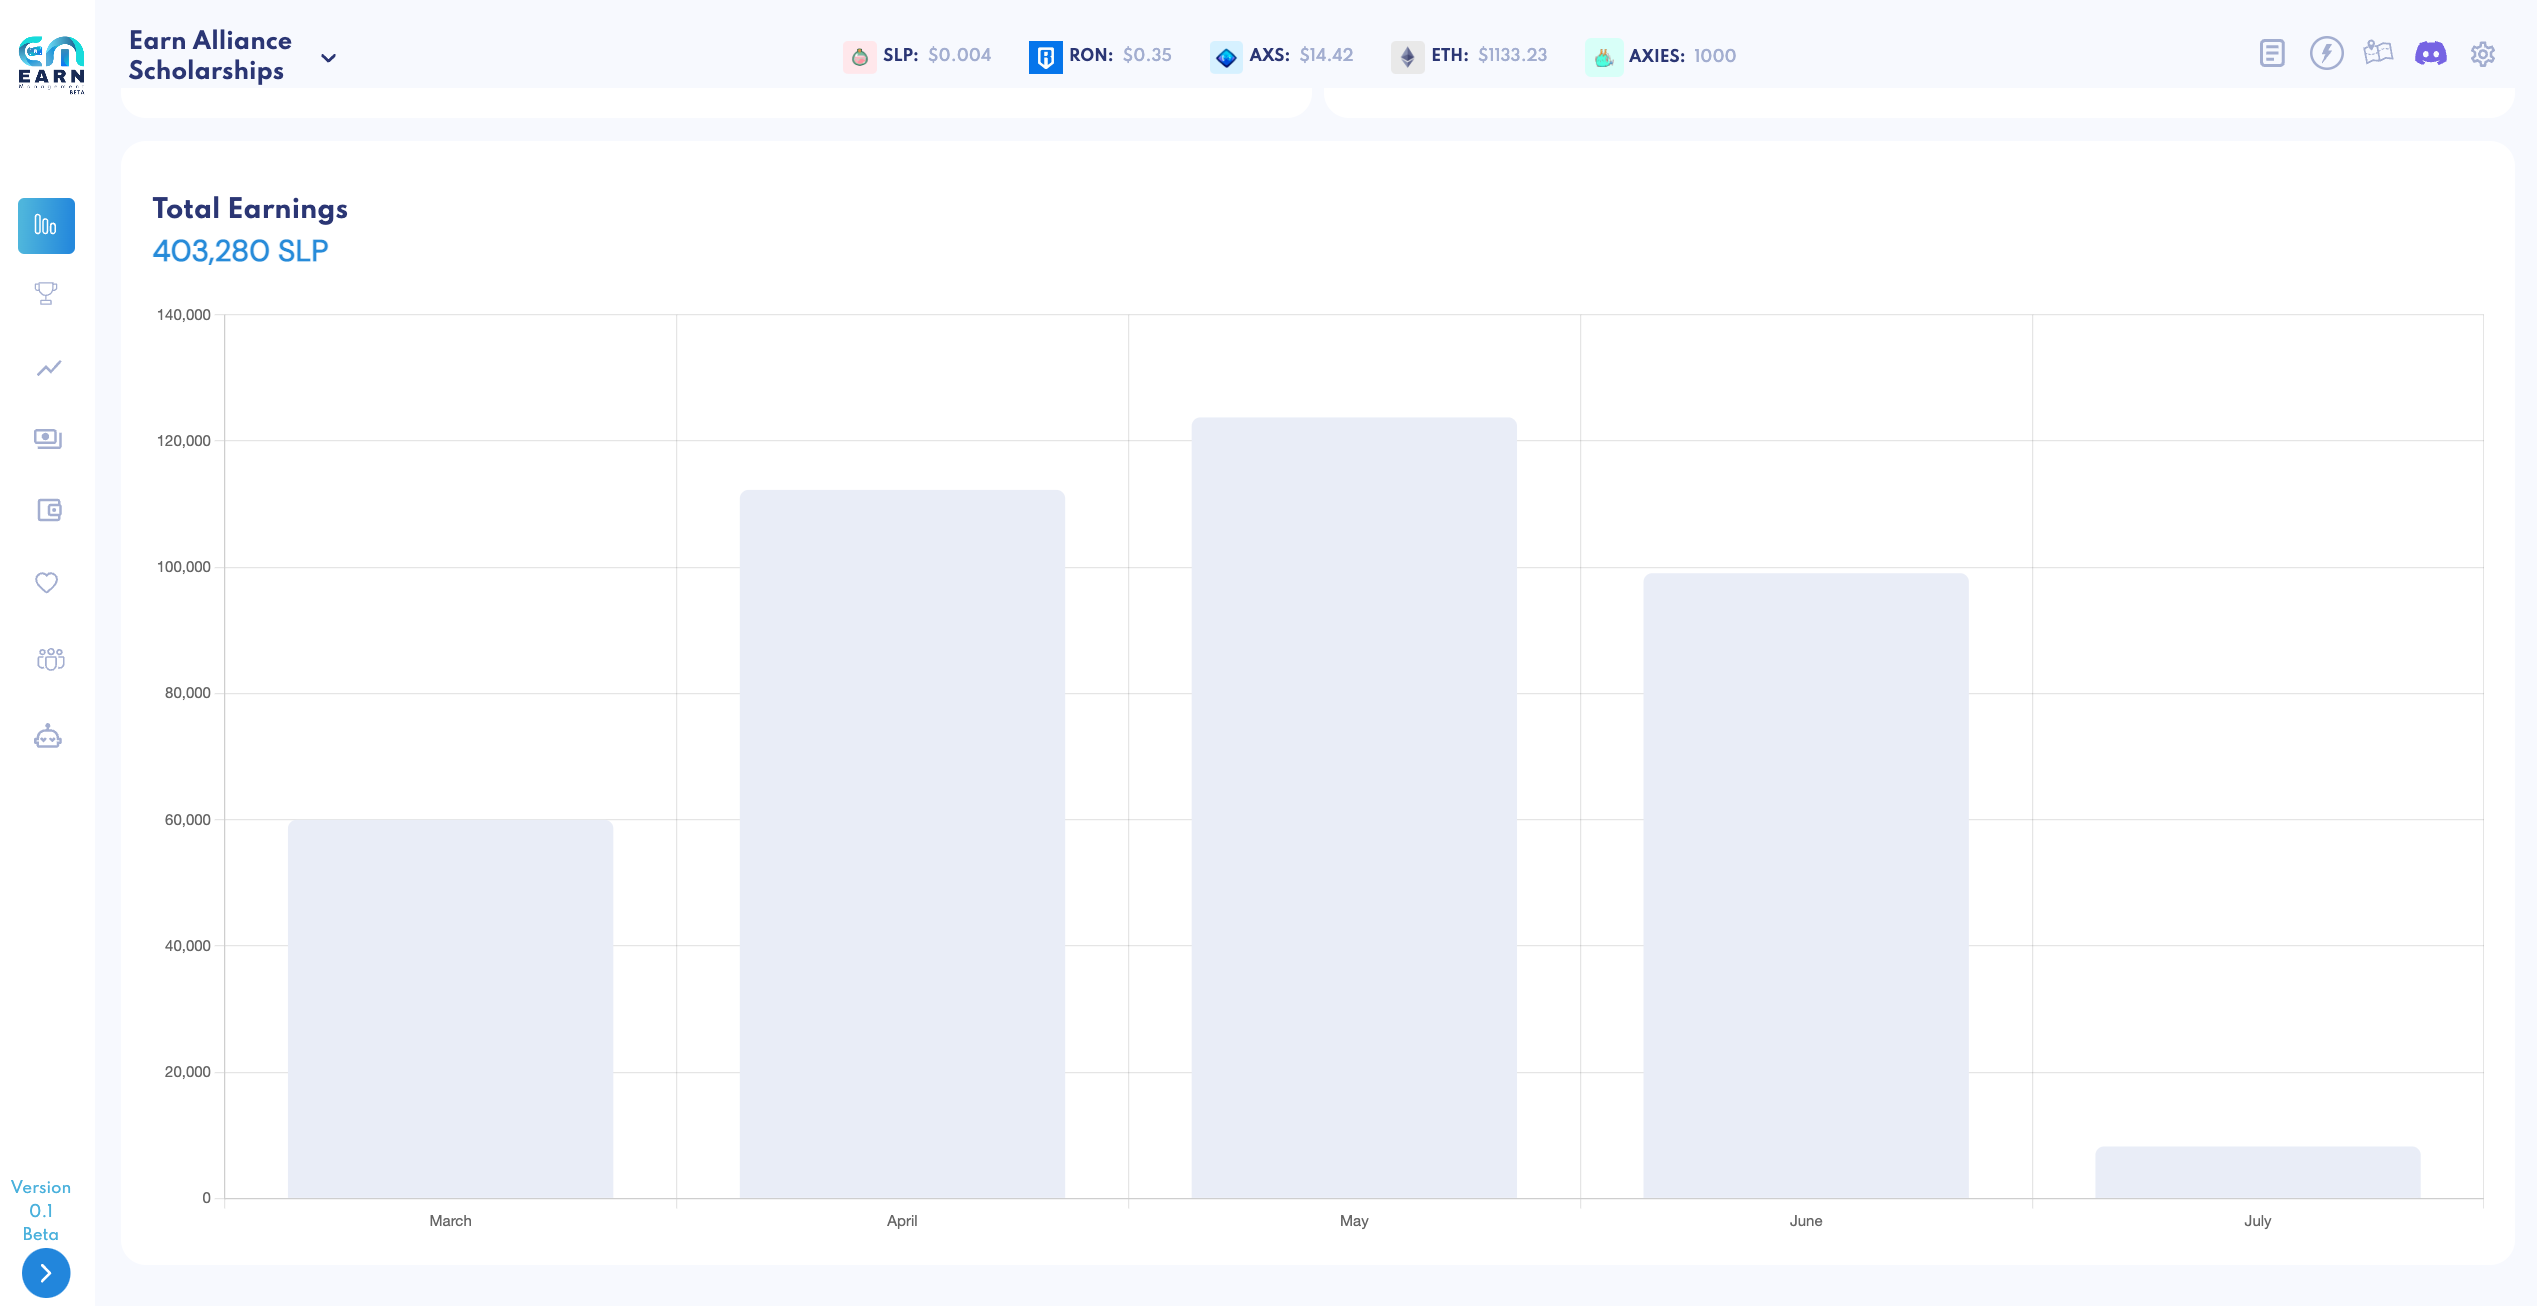The height and width of the screenshot is (1306, 2537).
Task: Click the 60,000 y-axis label
Action: click(x=188, y=820)
